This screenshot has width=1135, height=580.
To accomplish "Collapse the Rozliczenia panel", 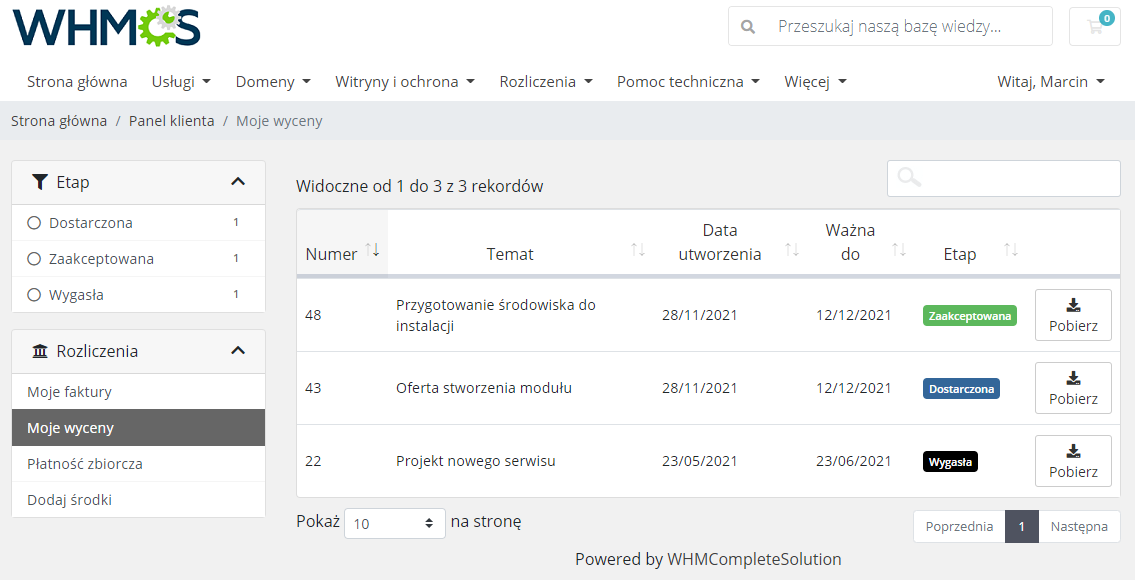I will pos(237,350).
